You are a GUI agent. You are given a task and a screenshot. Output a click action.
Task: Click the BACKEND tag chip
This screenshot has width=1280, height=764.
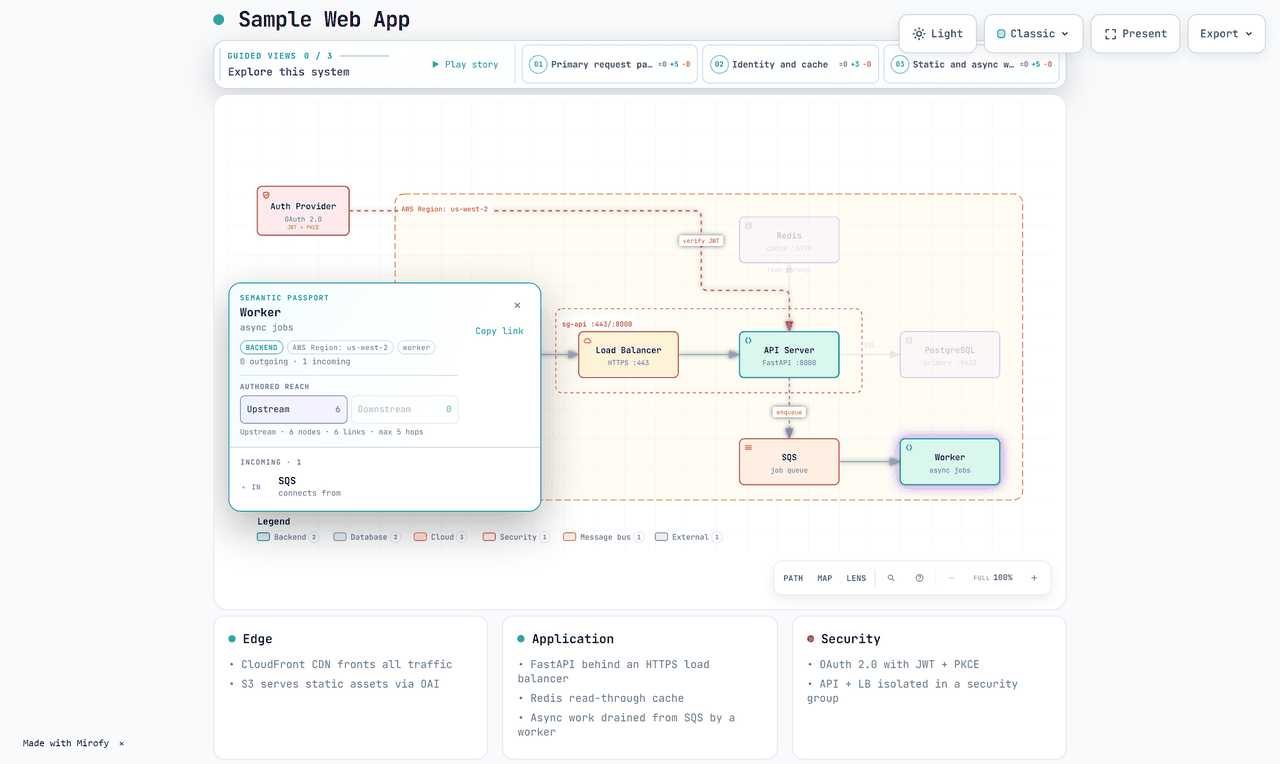(x=262, y=348)
